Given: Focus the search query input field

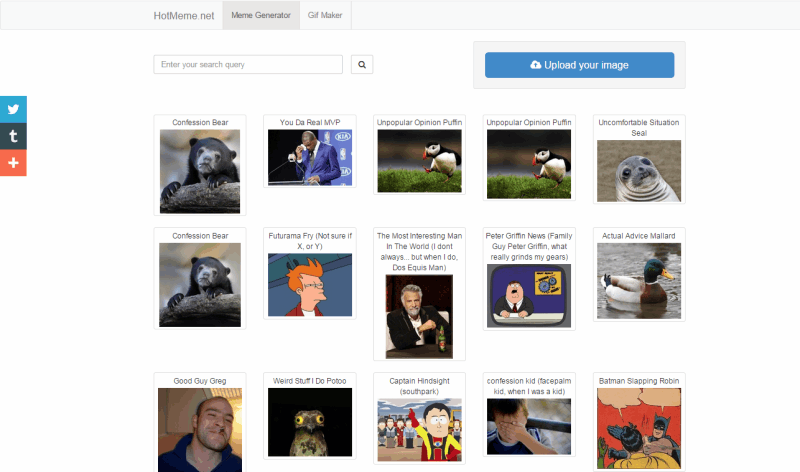Looking at the screenshot, I should click(248, 64).
